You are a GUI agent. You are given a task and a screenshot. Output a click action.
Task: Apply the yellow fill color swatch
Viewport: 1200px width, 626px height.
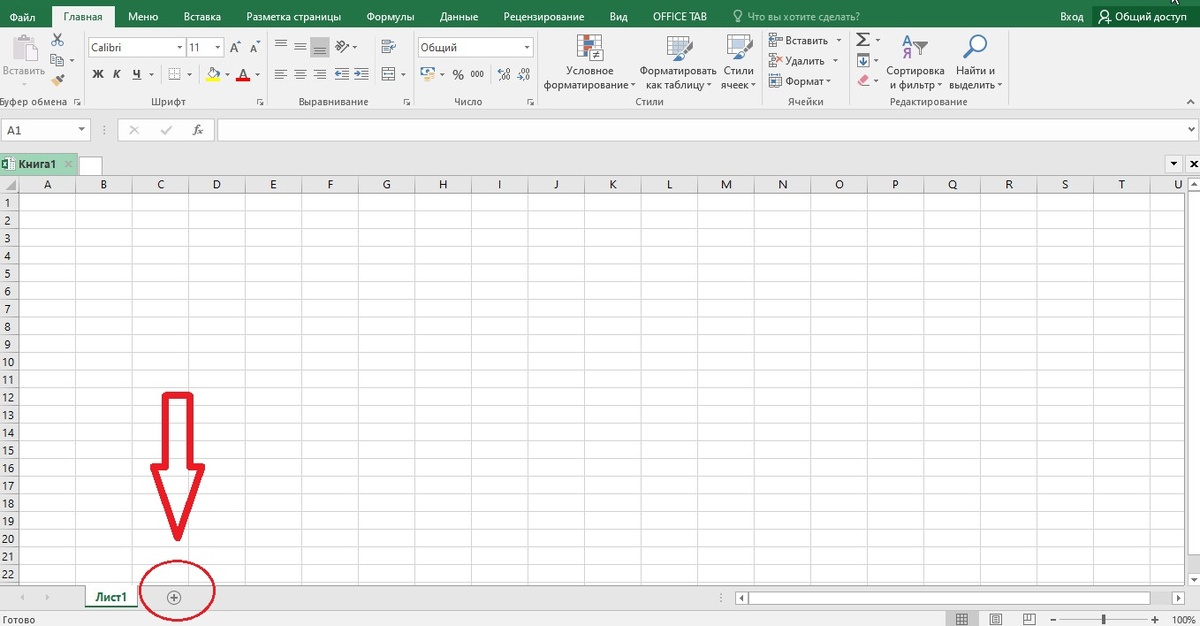pyautogui.click(x=213, y=74)
